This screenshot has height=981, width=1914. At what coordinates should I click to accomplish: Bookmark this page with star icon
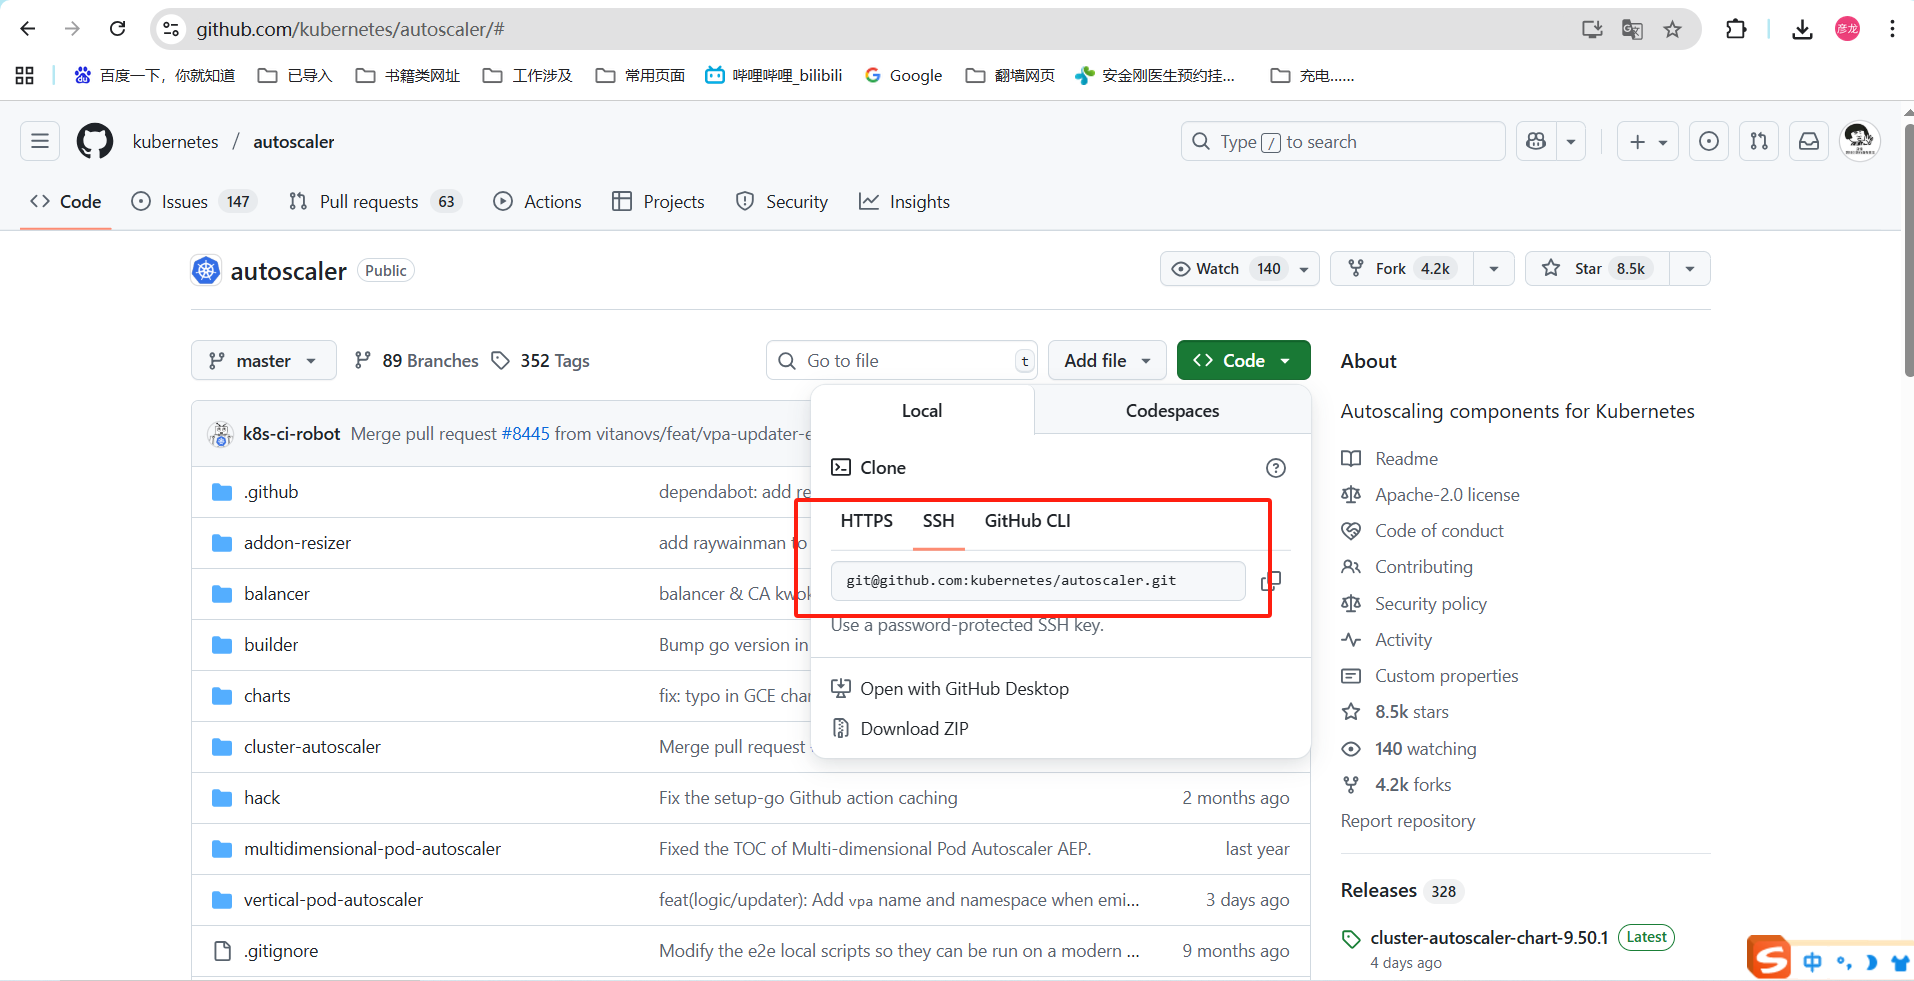pos(1672,29)
